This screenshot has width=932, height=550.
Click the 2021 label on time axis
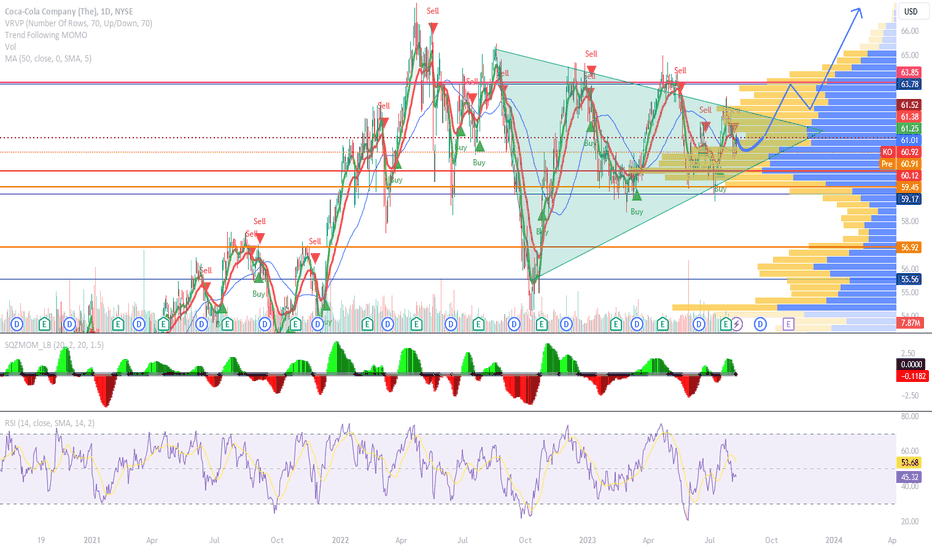[x=92, y=540]
